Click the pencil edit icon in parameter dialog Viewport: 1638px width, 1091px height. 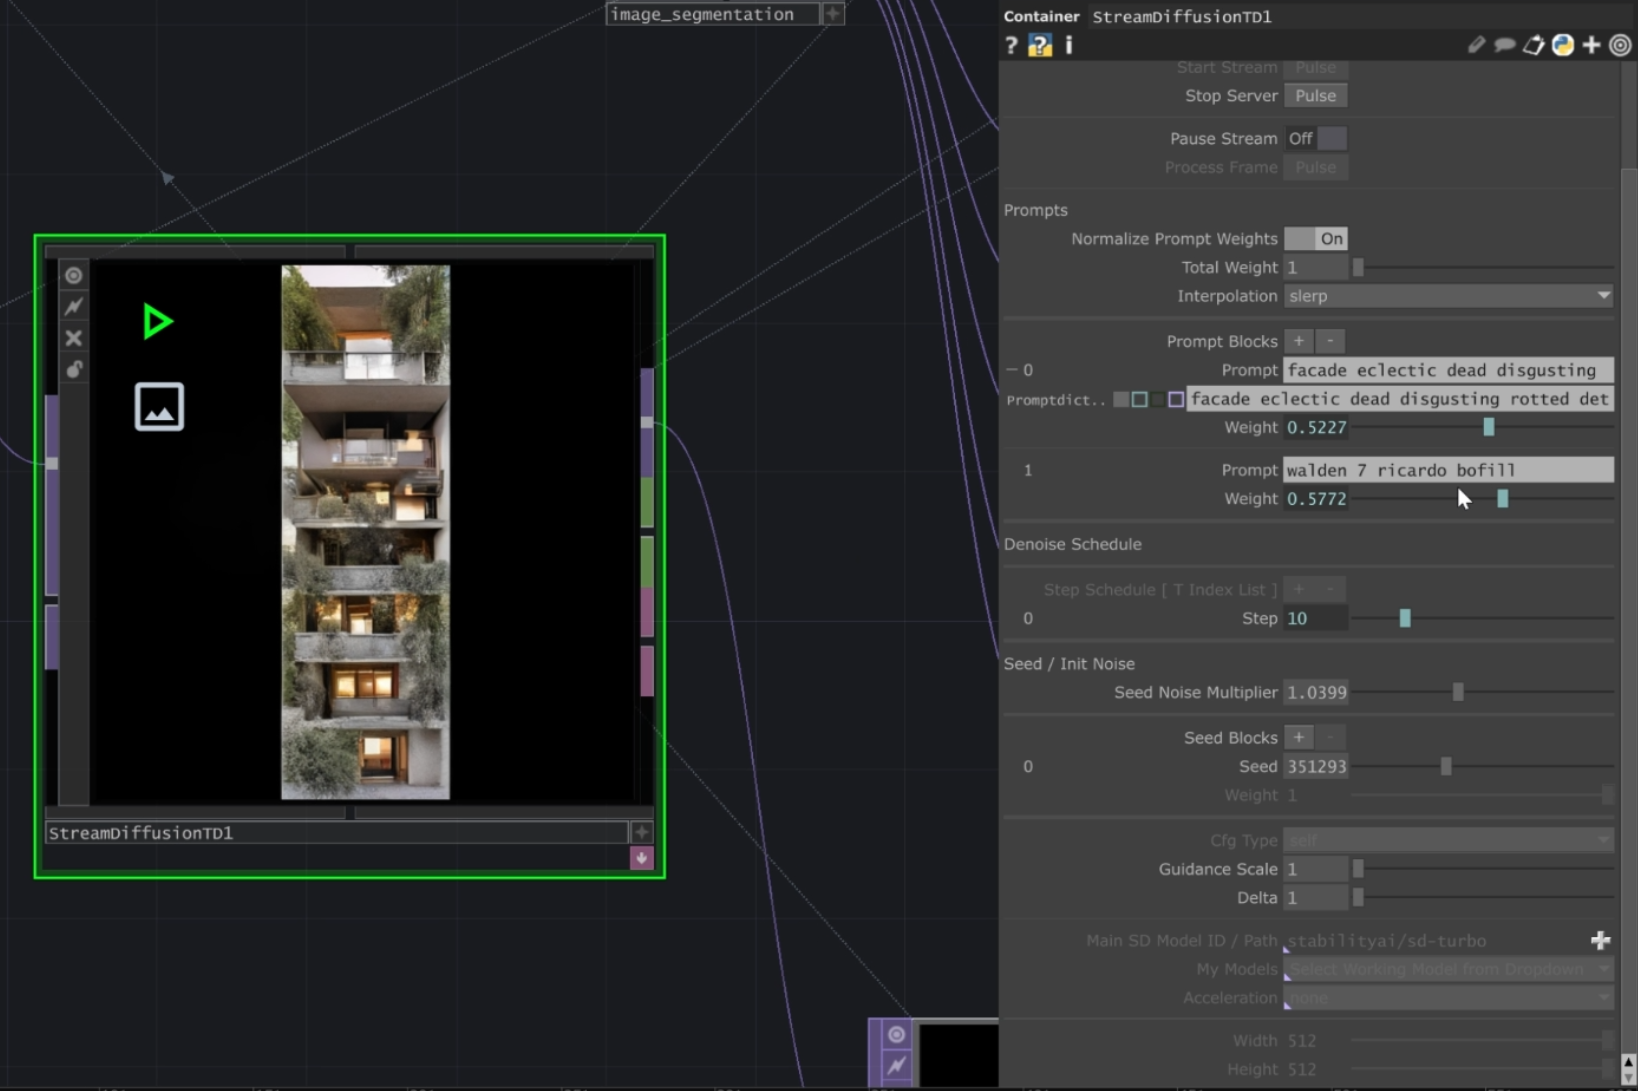pyautogui.click(x=1477, y=45)
